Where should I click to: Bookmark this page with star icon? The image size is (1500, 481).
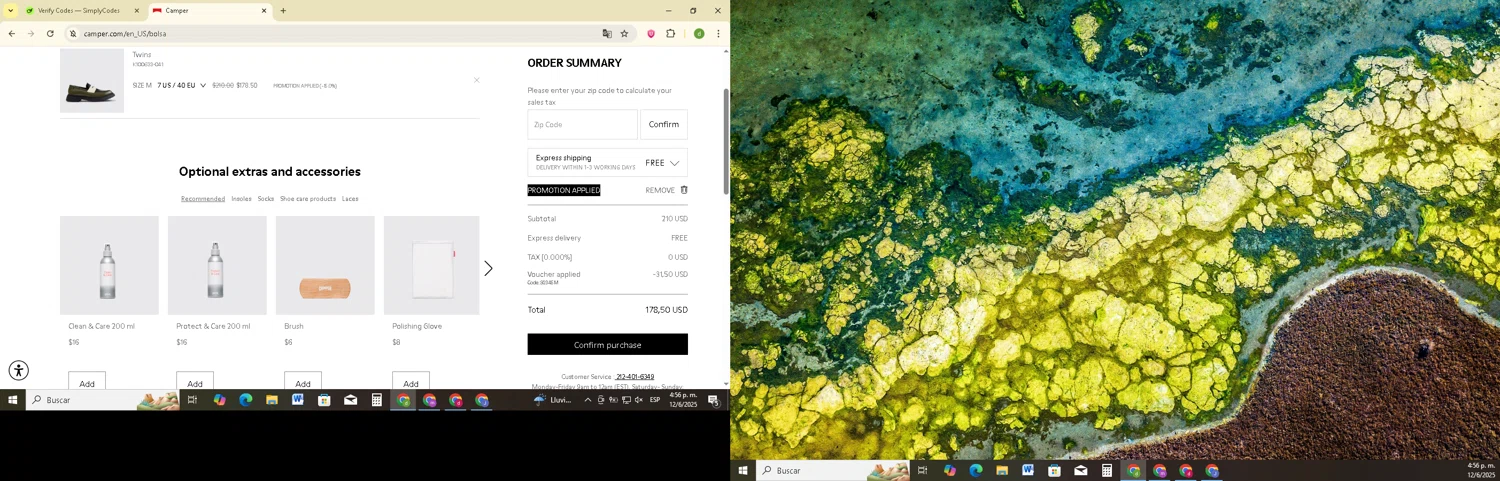coord(625,33)
